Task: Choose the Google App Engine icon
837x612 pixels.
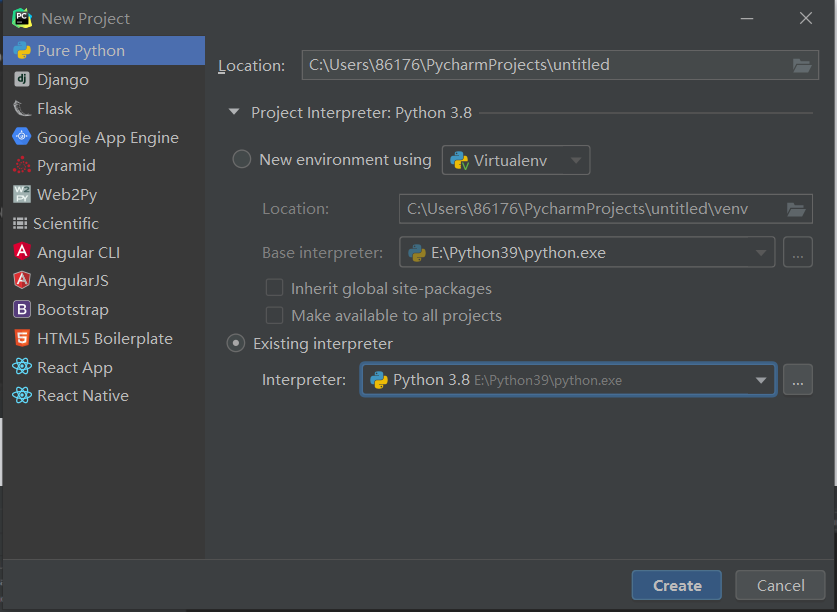Action: [21, 137]
